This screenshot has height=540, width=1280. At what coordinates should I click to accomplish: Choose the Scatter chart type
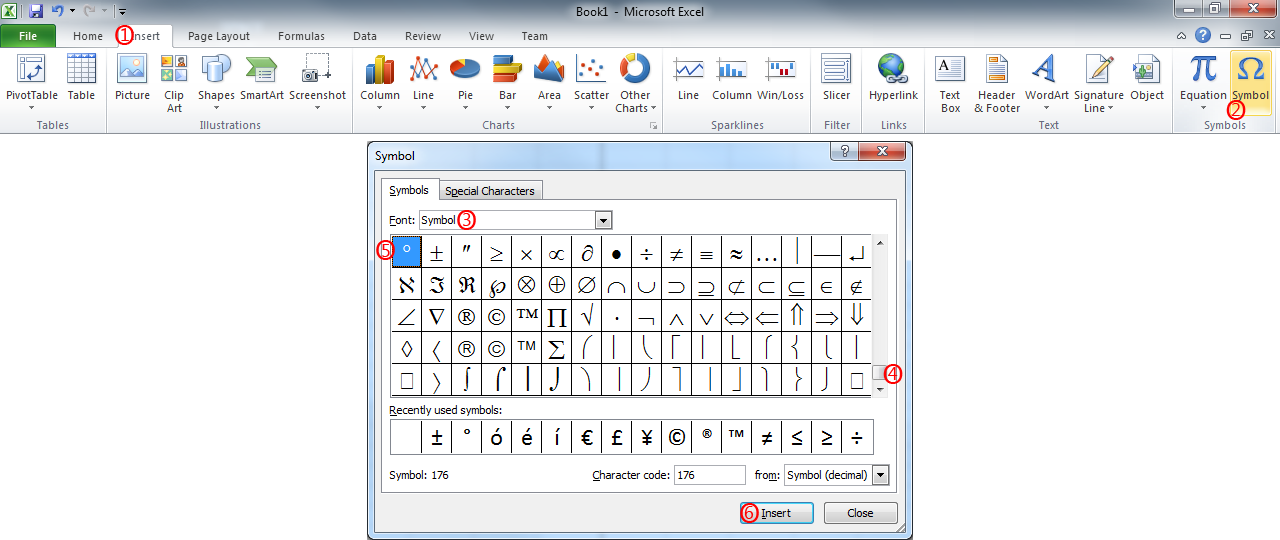tap(592, 82)
